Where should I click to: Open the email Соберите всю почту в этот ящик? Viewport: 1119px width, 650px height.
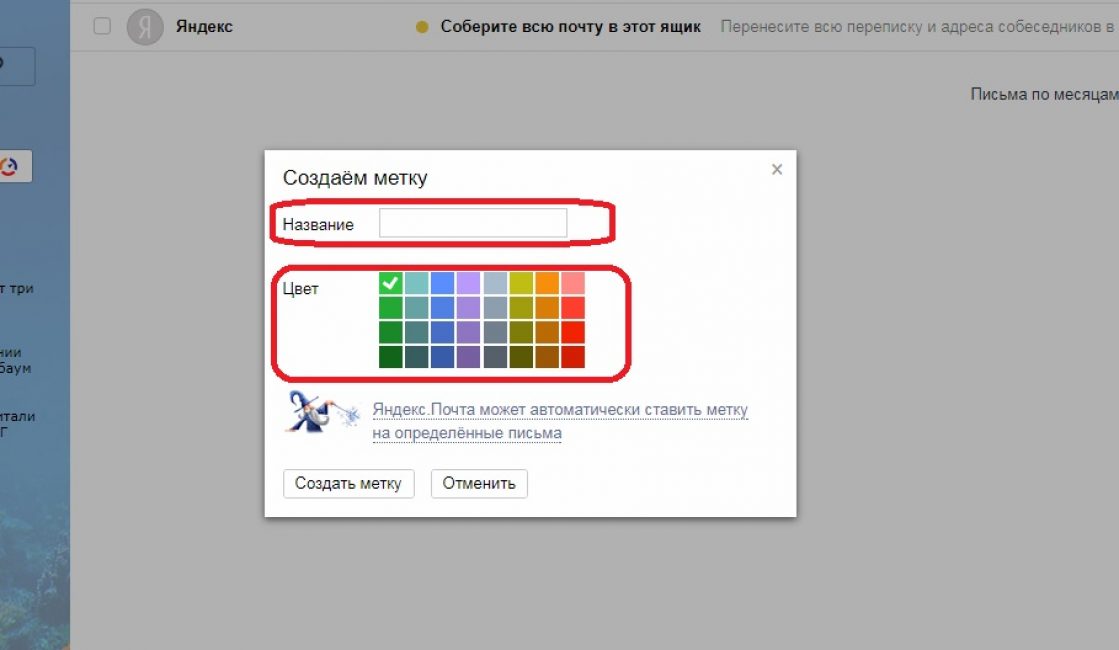(570, 26)
